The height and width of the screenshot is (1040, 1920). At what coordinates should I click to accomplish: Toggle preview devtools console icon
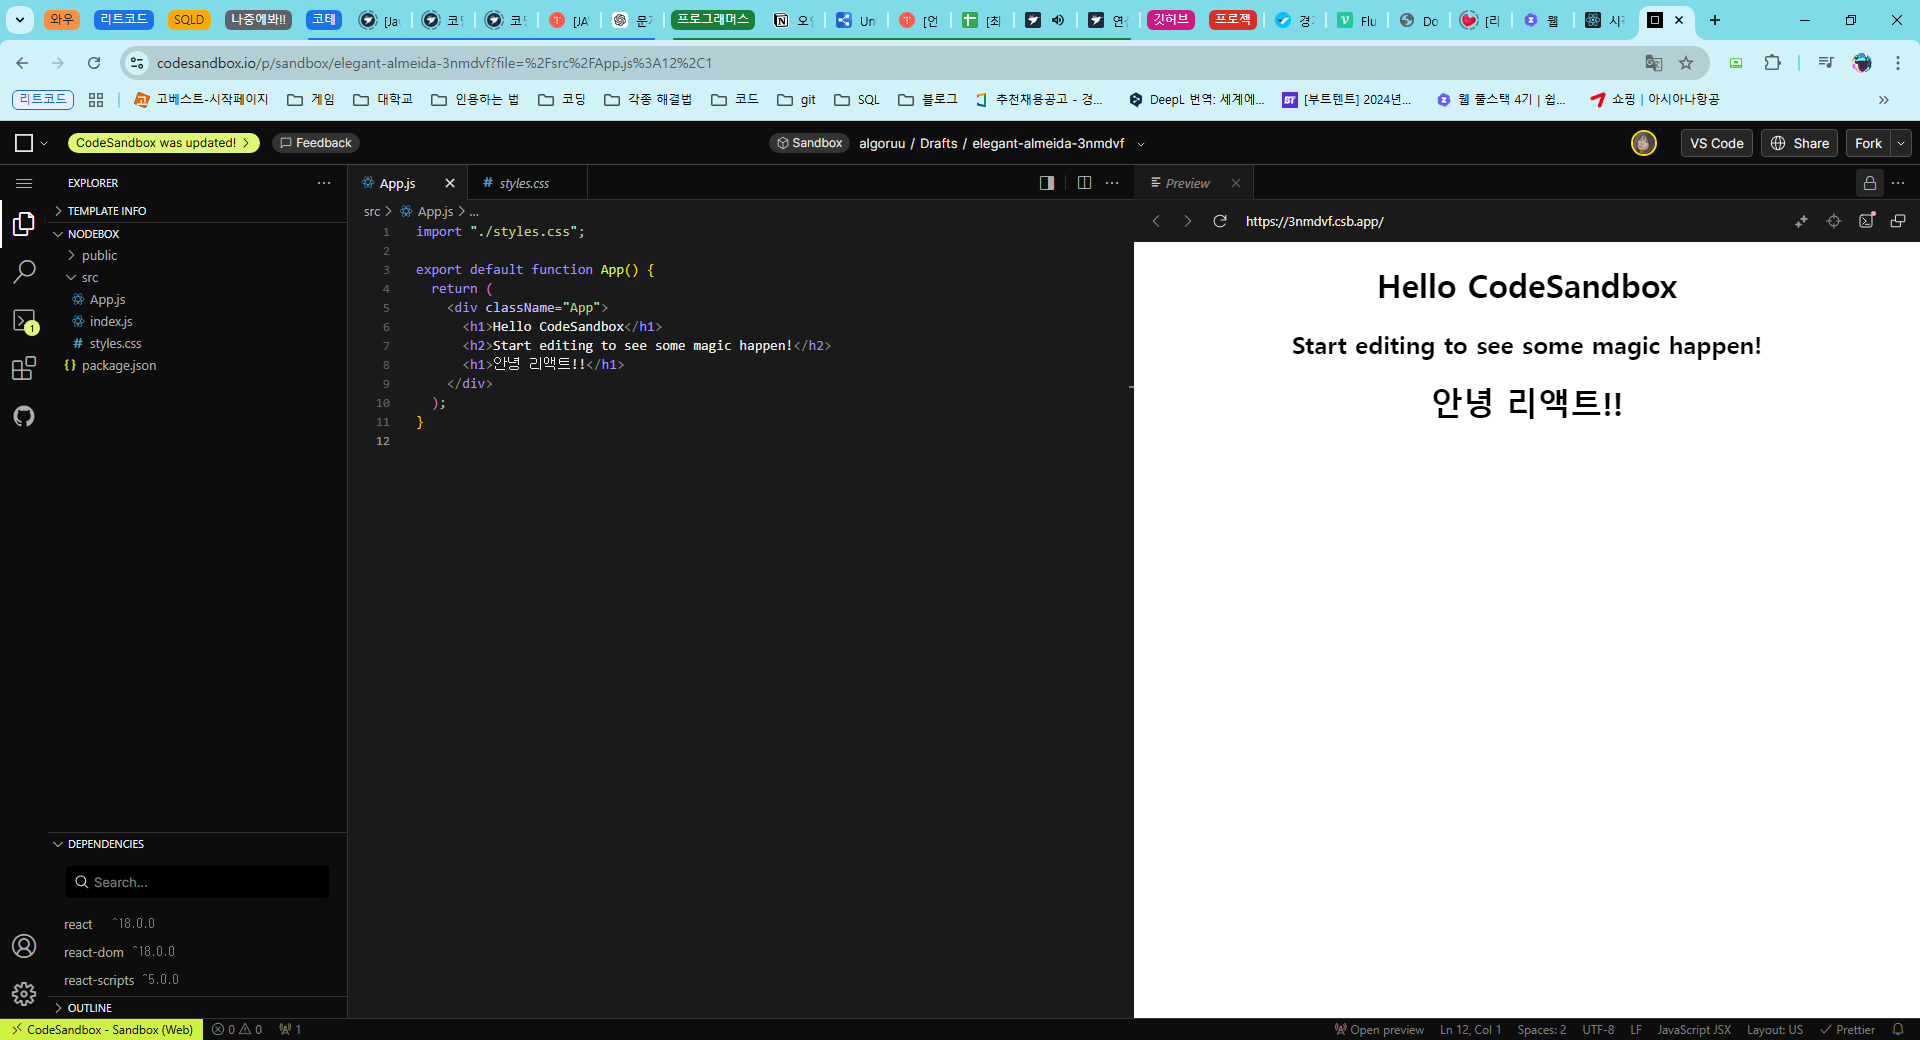(x=1866, y=221)
